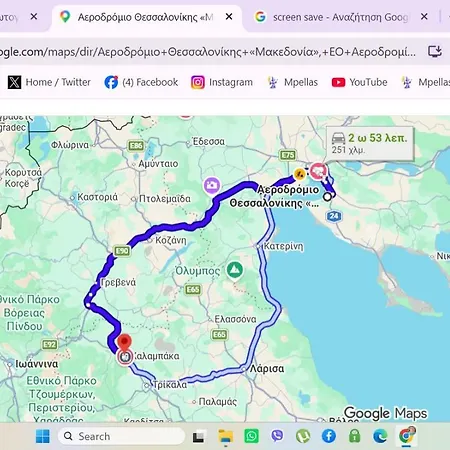Select the Google Maps airport directions tab
The image size is (450, 450).
pyautogui.click(x=146, y=17)
